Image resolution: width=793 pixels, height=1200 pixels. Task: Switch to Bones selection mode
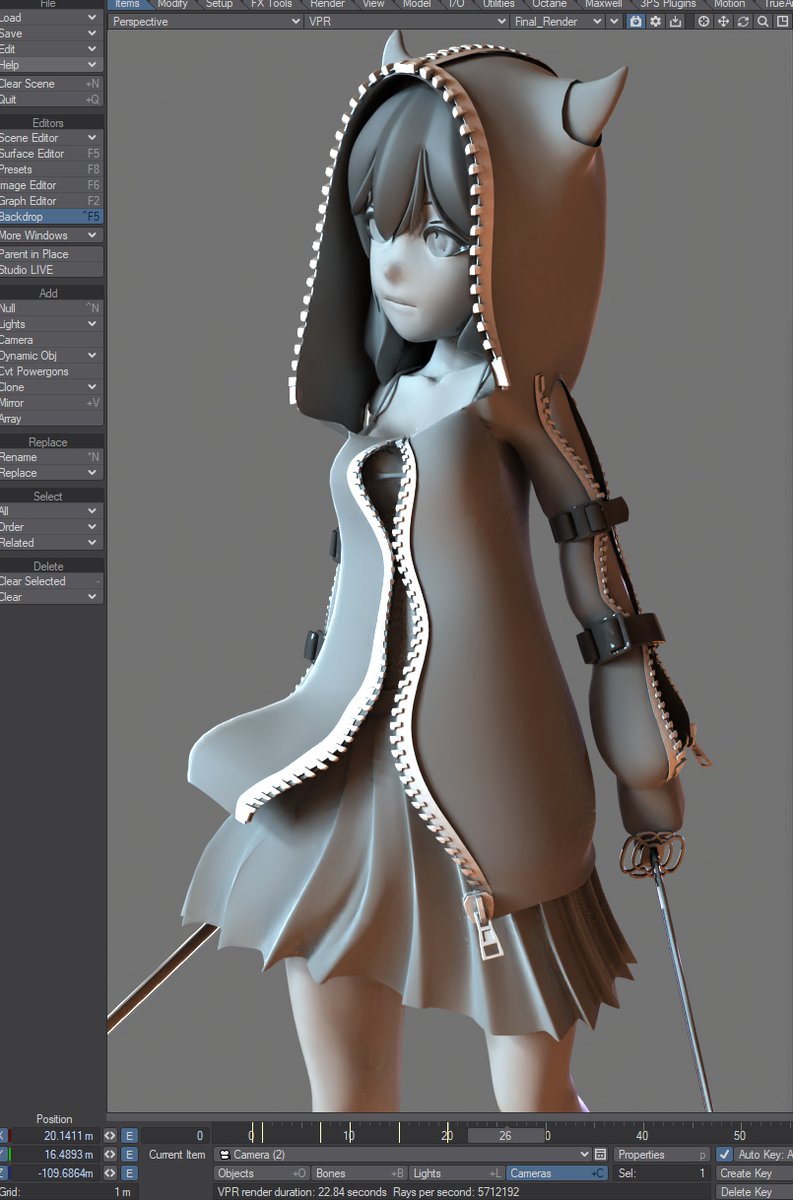click(359, 1173)
